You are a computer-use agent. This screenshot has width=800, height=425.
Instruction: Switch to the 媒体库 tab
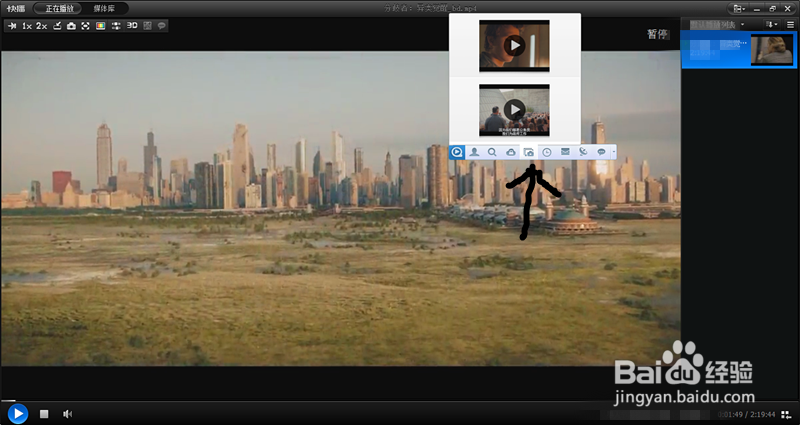click(104, 9)
